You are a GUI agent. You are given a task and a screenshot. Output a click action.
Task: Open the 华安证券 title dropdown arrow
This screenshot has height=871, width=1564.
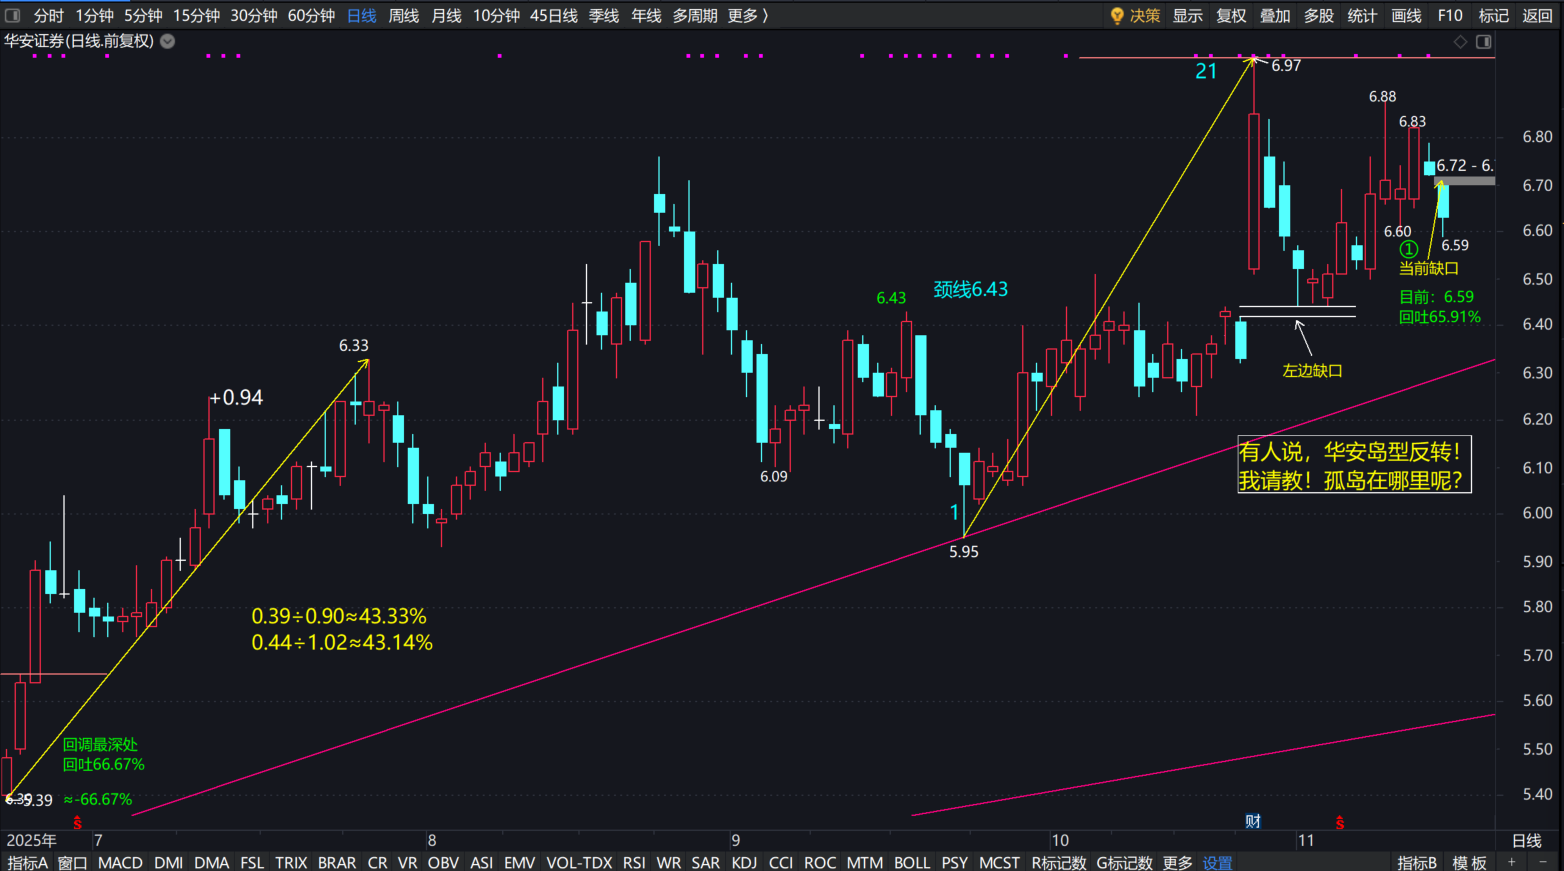pos(168,41)
